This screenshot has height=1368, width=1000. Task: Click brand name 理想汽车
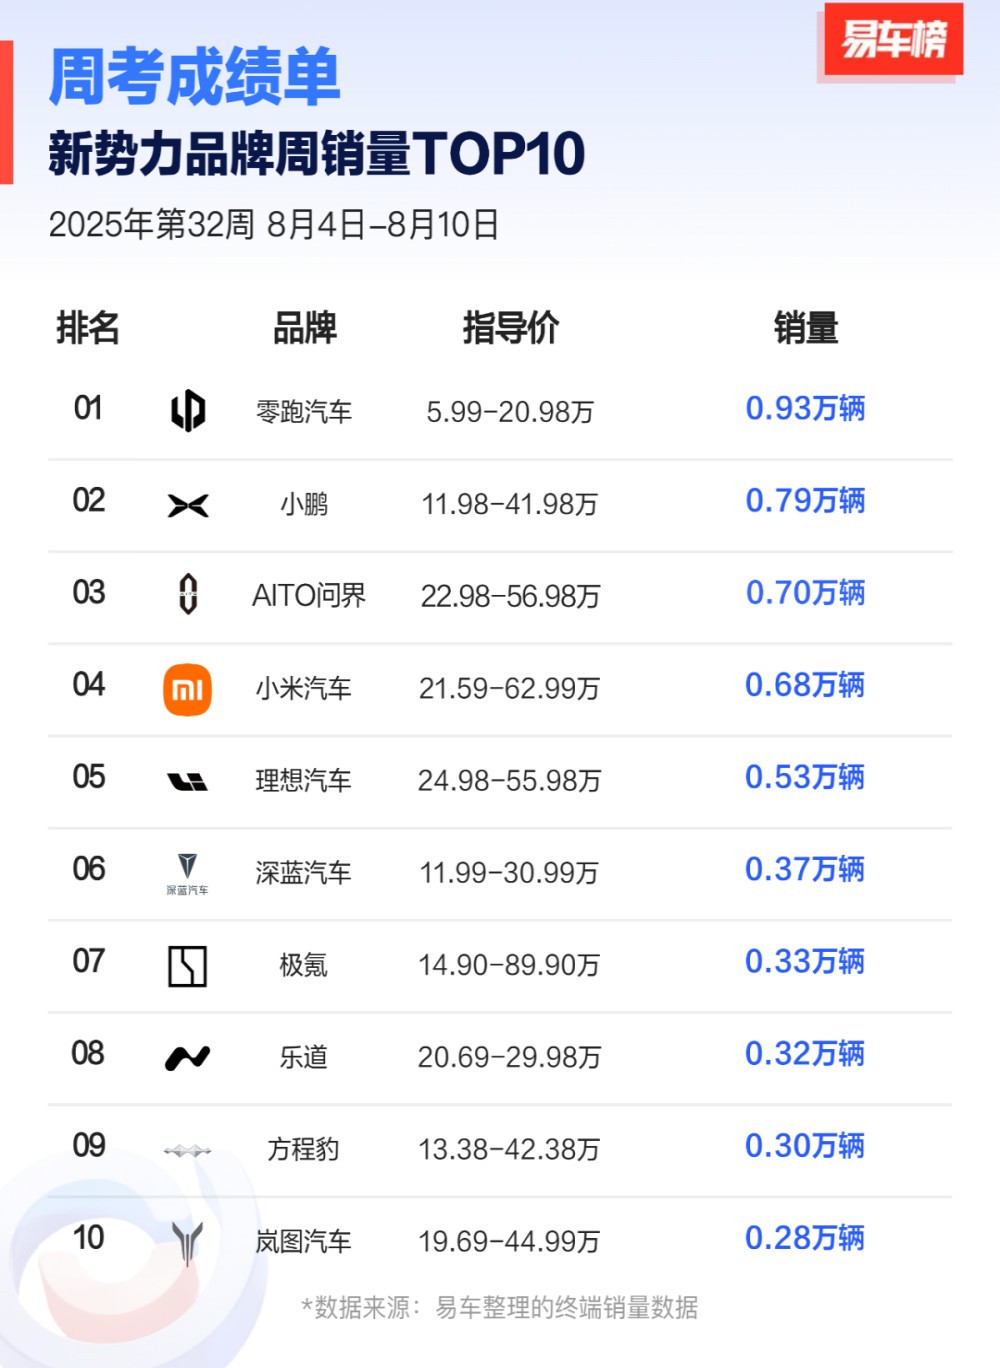tap(304, 780)
